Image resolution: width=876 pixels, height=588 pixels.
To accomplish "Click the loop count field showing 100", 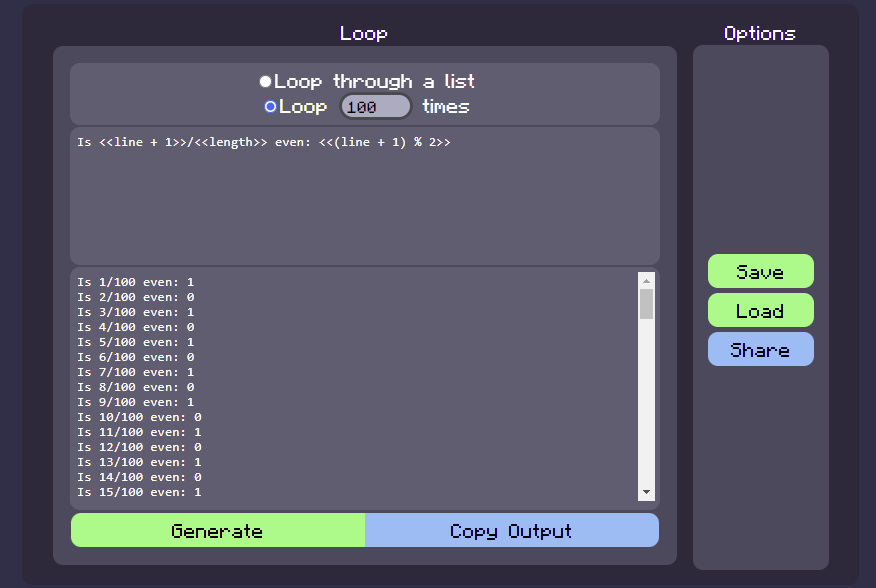I will [x=376, y=106].
